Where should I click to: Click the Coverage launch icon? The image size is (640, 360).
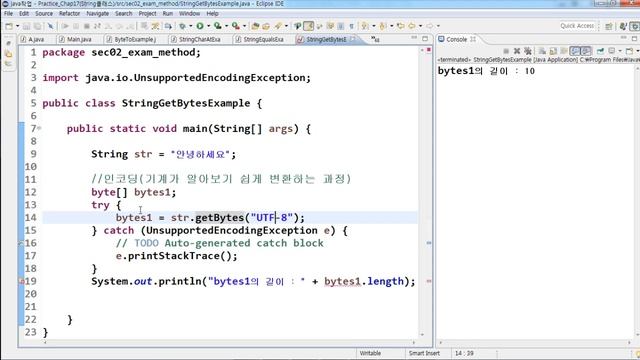(218, 26)
